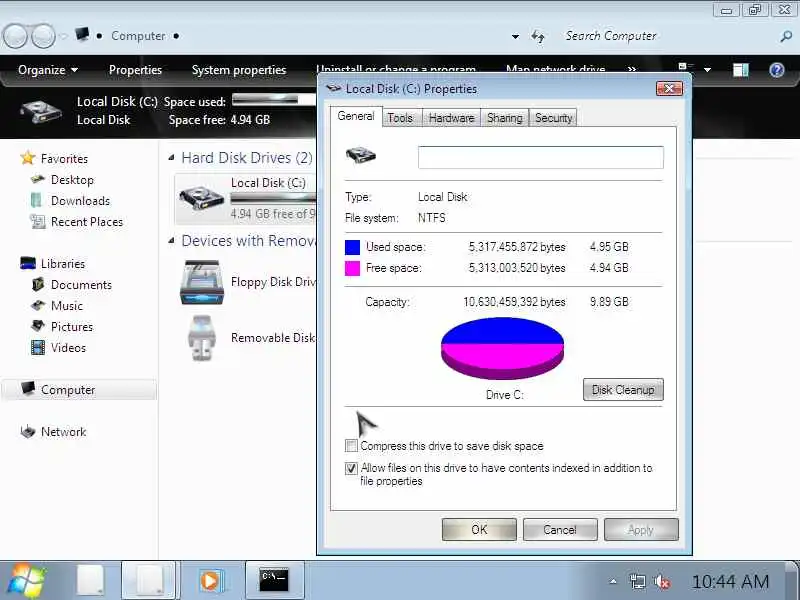The image size is (800, 600).
Task: Click the computer icon in the address bar
Action: 82,35
